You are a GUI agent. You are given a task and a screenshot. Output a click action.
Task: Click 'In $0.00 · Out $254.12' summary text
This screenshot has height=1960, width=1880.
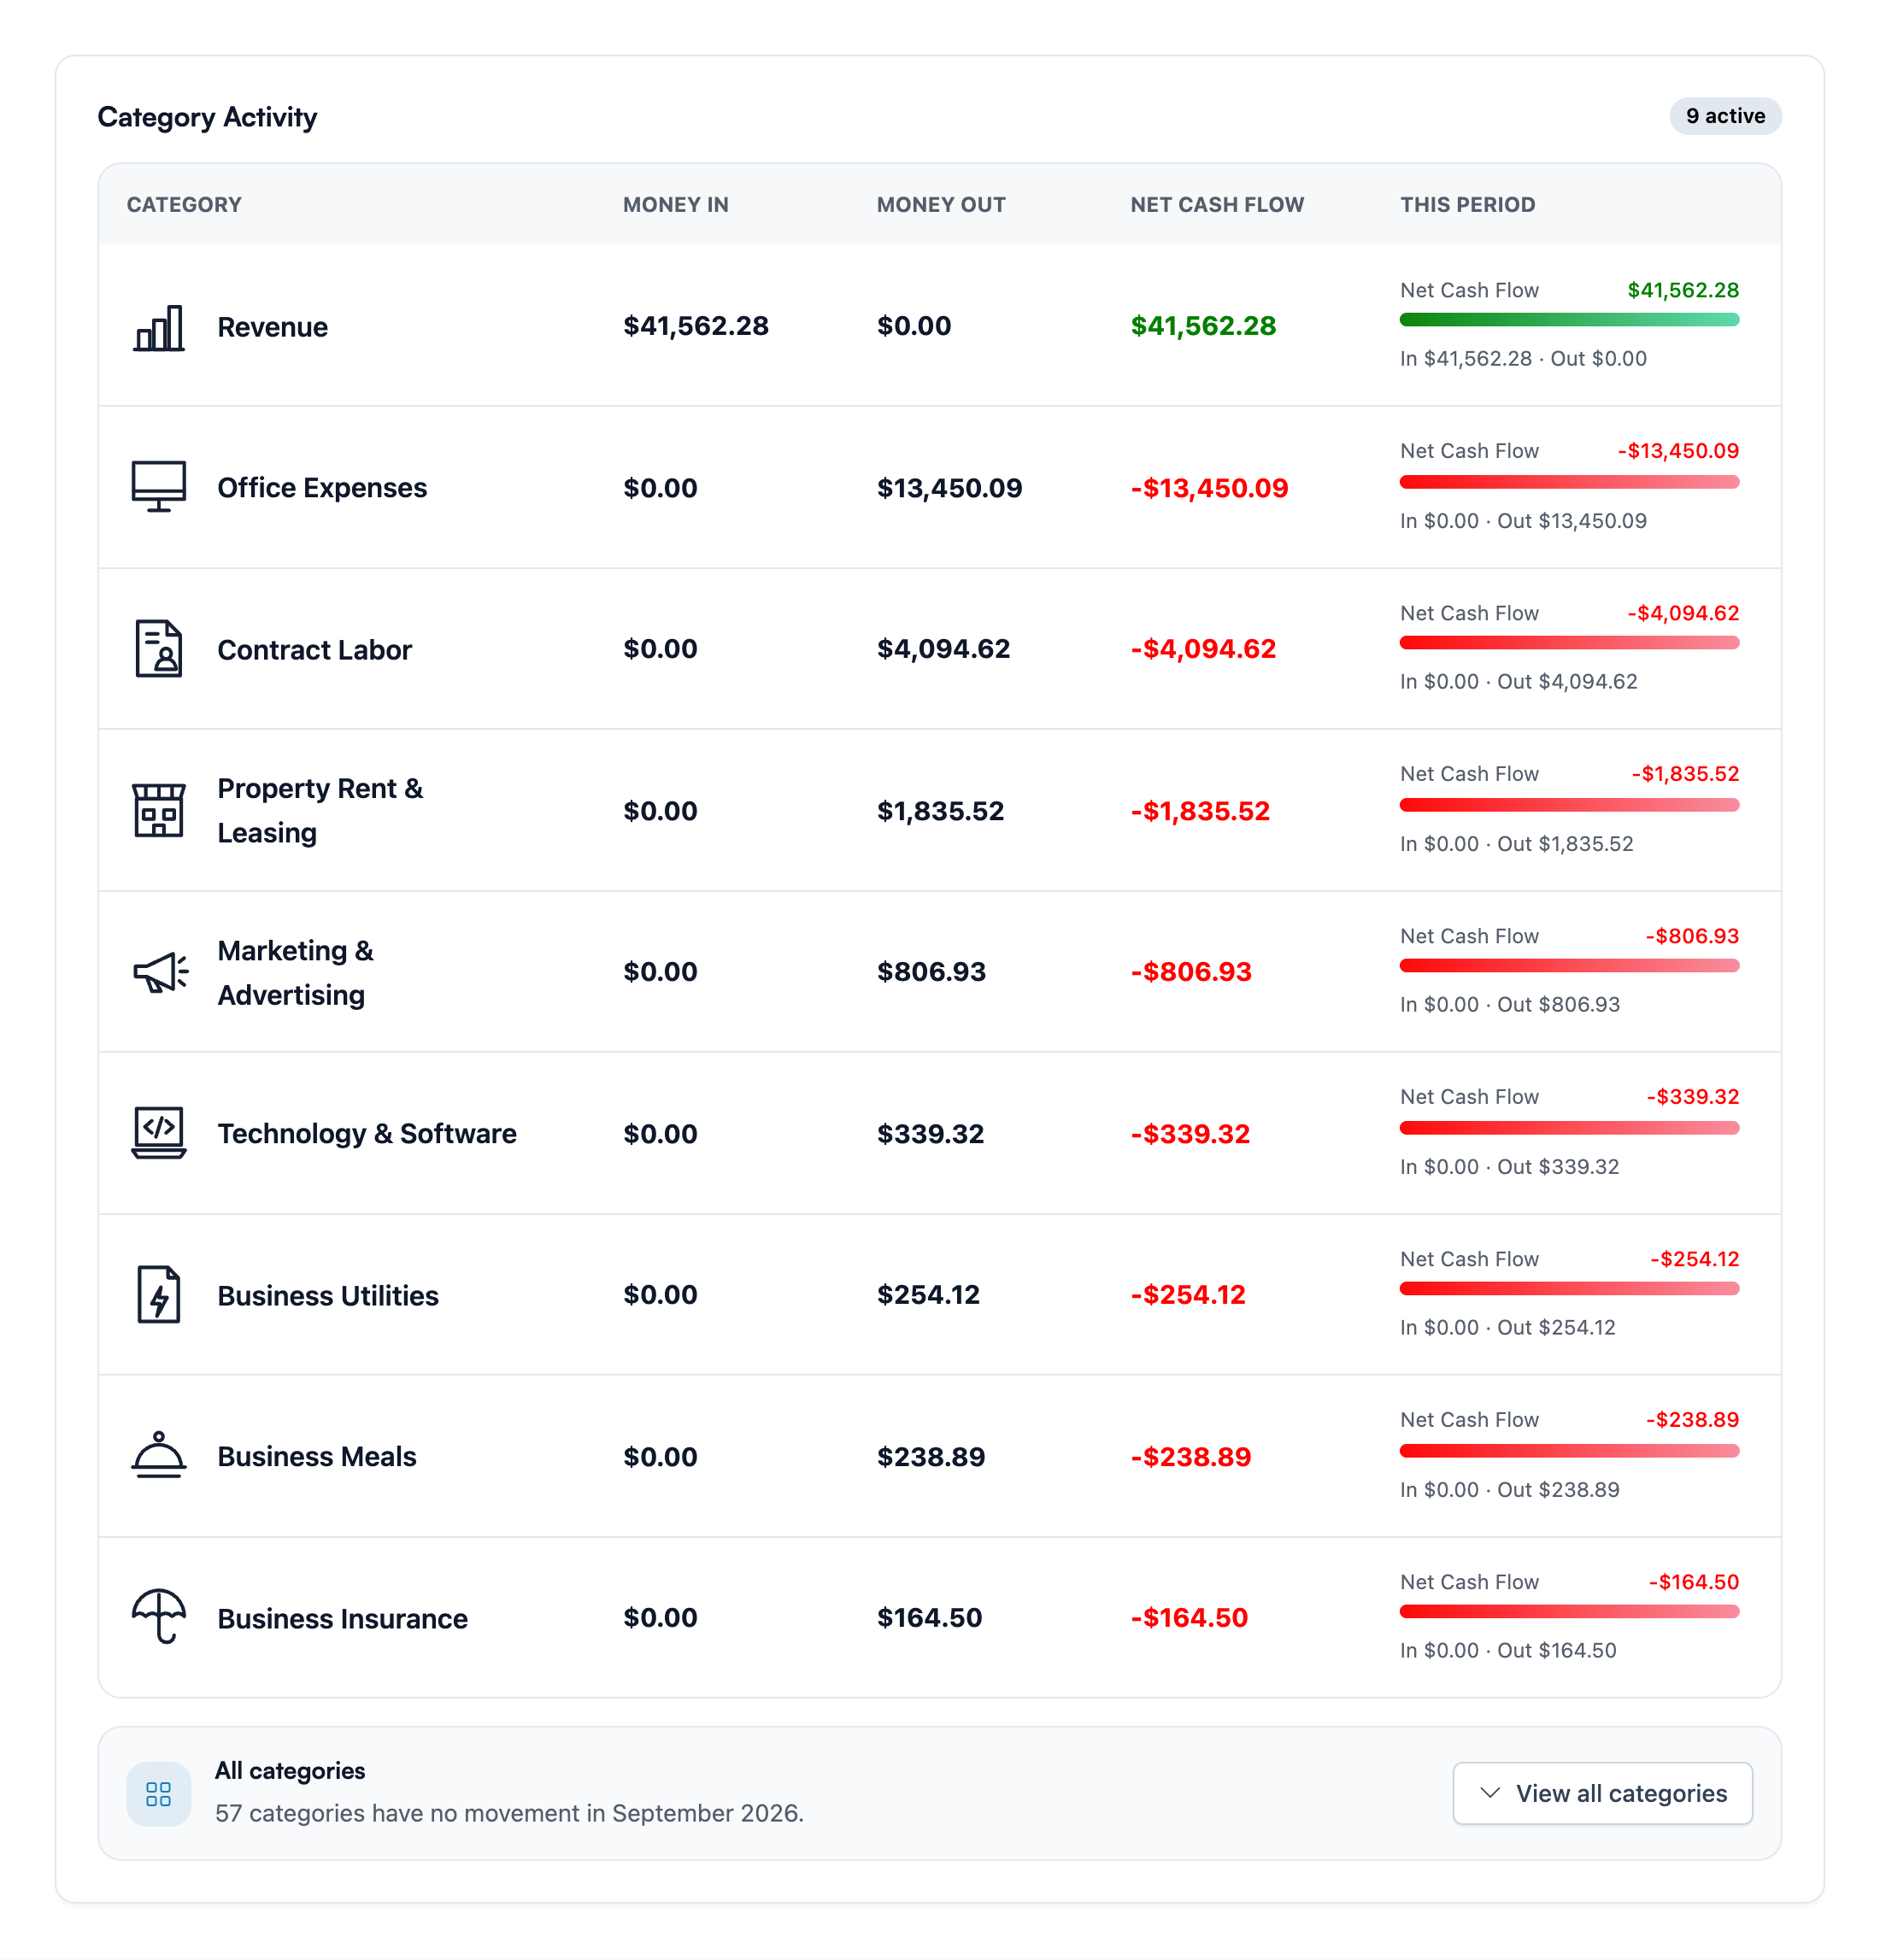tap(1507, 1328)
